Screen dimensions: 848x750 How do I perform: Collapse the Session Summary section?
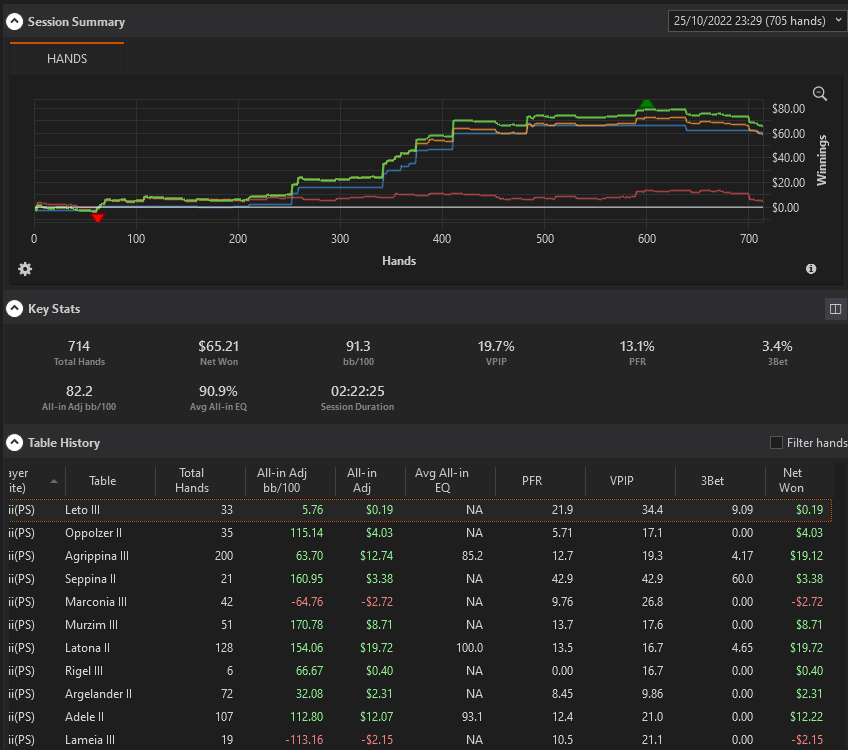pyautogui.click(x=15, y=22)
